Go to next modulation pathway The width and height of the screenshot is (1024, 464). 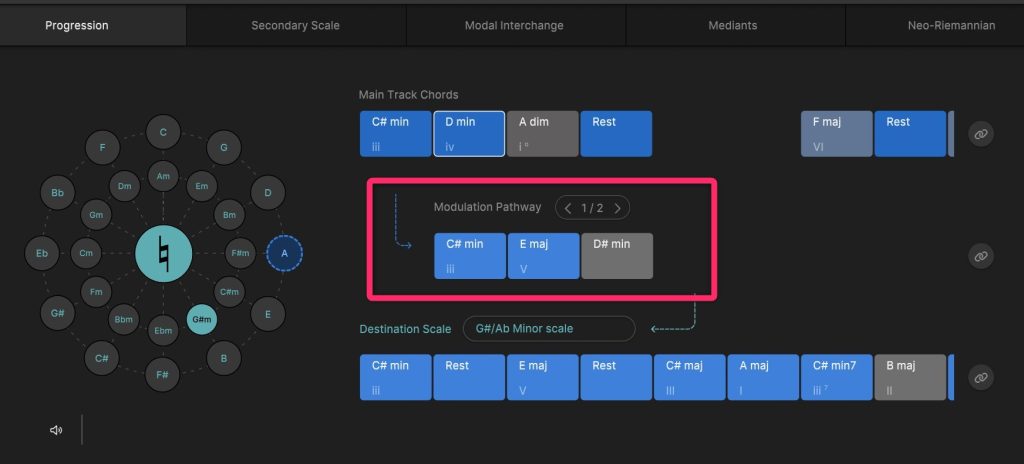pos(617,208)
